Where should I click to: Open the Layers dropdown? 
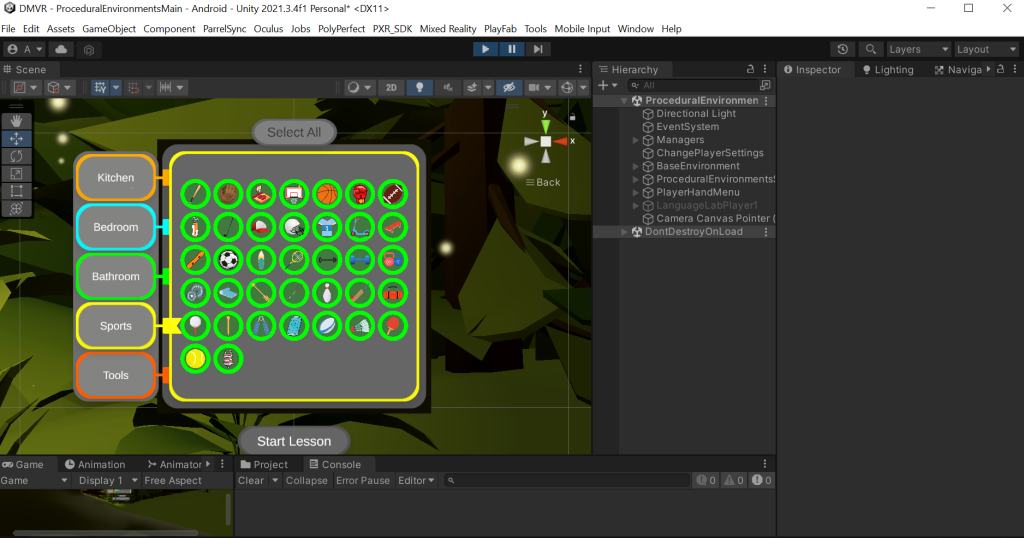918,49
